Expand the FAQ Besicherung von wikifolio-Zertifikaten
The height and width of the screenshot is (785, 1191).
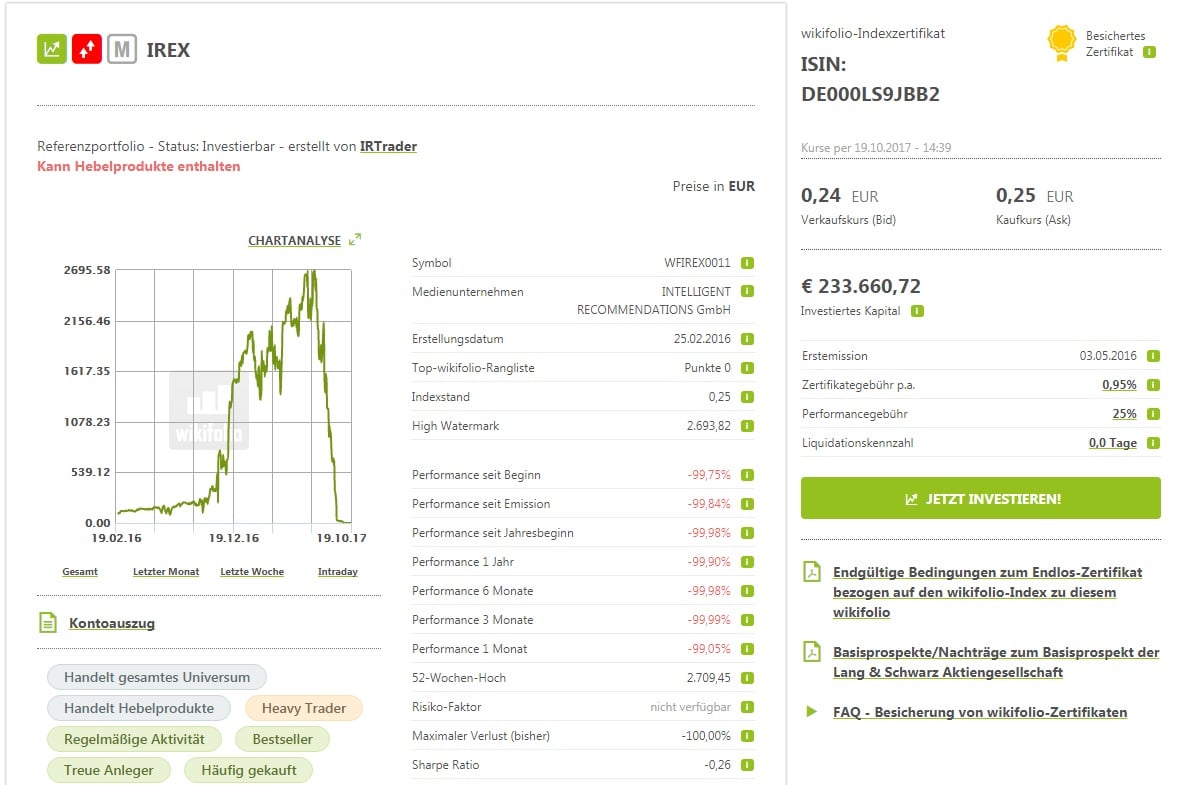click(x=979, y=712)
